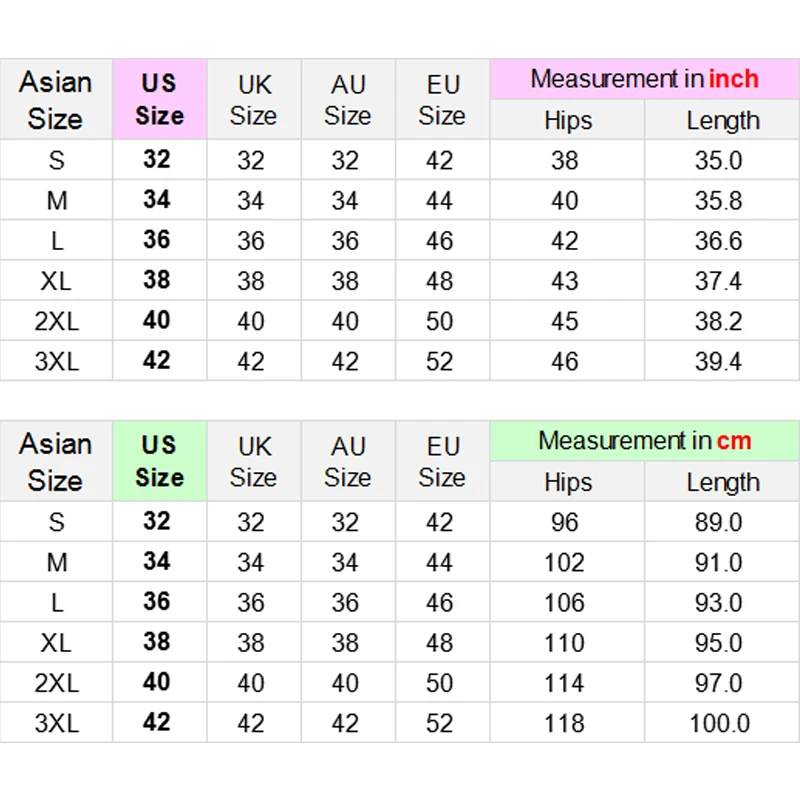Click the hips value 118
The height and width of the screenshot is (800, 800).
point(565,723)
